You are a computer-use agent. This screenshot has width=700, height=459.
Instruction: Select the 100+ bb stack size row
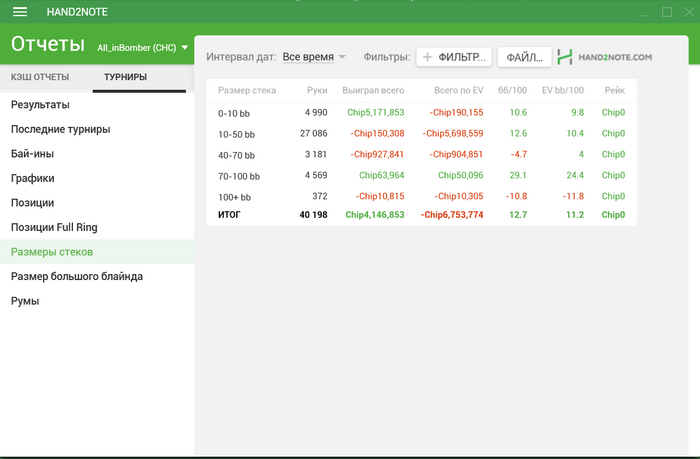click(x=421, y=196)
